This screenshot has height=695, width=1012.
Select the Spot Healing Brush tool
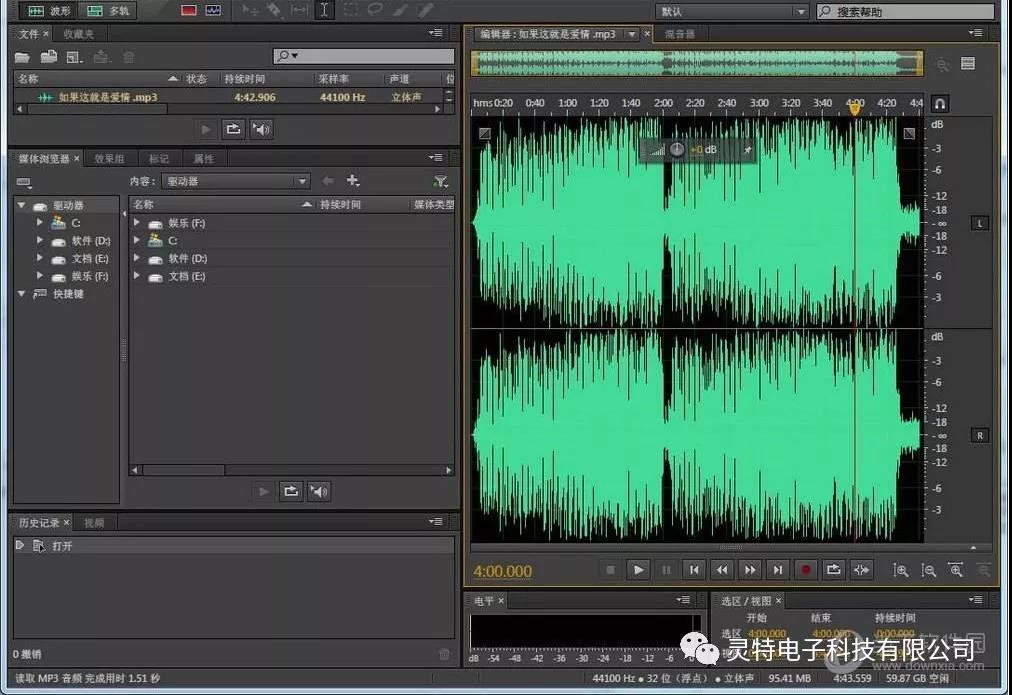pyautogui.click(x=425, y=10)
